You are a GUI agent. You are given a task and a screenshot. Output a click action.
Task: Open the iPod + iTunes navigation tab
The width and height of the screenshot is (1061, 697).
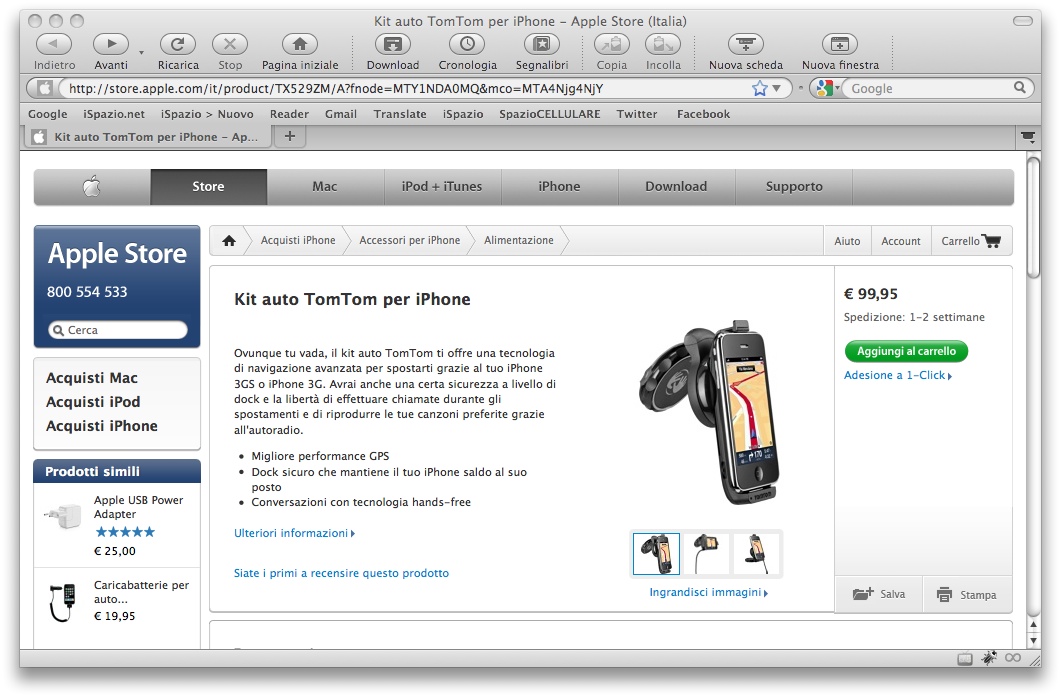pyautogui.click(x=442, y=187)
